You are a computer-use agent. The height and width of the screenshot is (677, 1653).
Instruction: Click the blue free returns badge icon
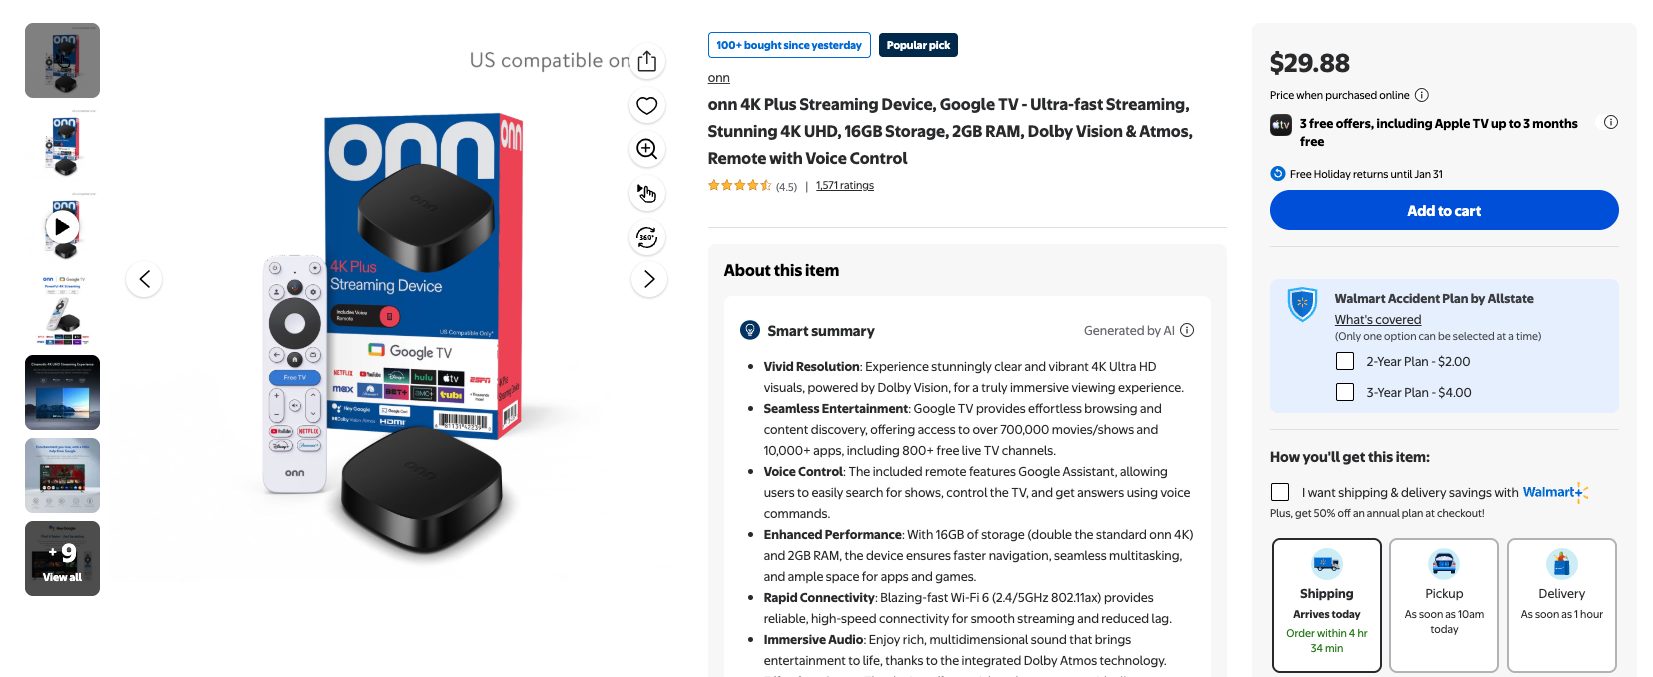tap(1277, 173)
